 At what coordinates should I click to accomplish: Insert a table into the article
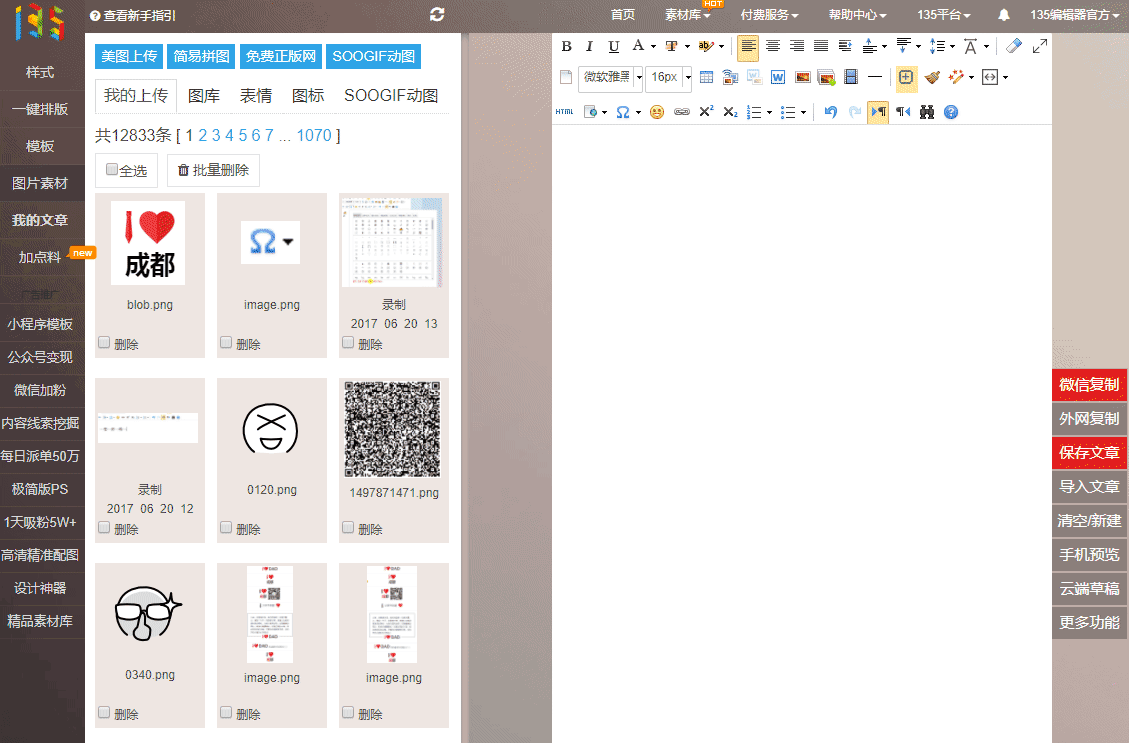[x=706, y=77]
